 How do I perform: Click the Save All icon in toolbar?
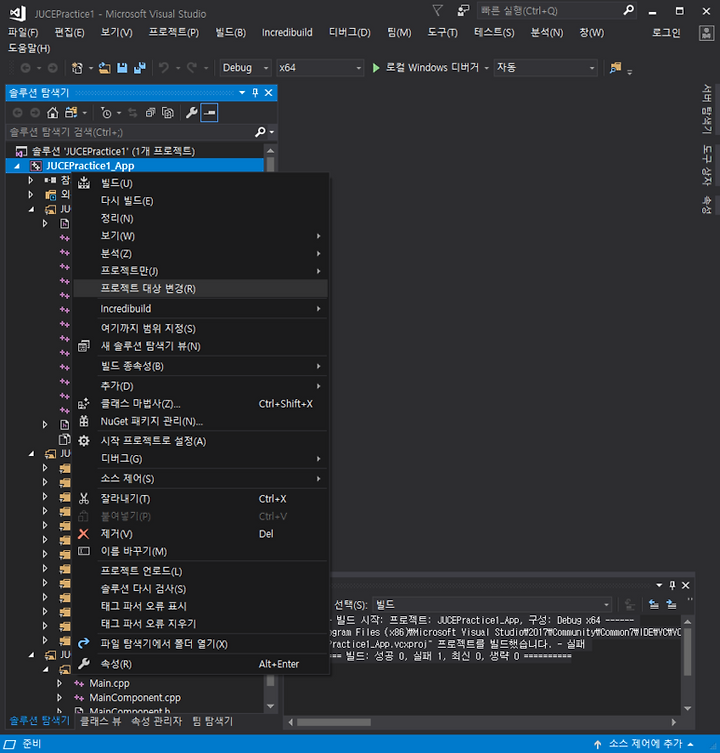[x=139, y=68]
